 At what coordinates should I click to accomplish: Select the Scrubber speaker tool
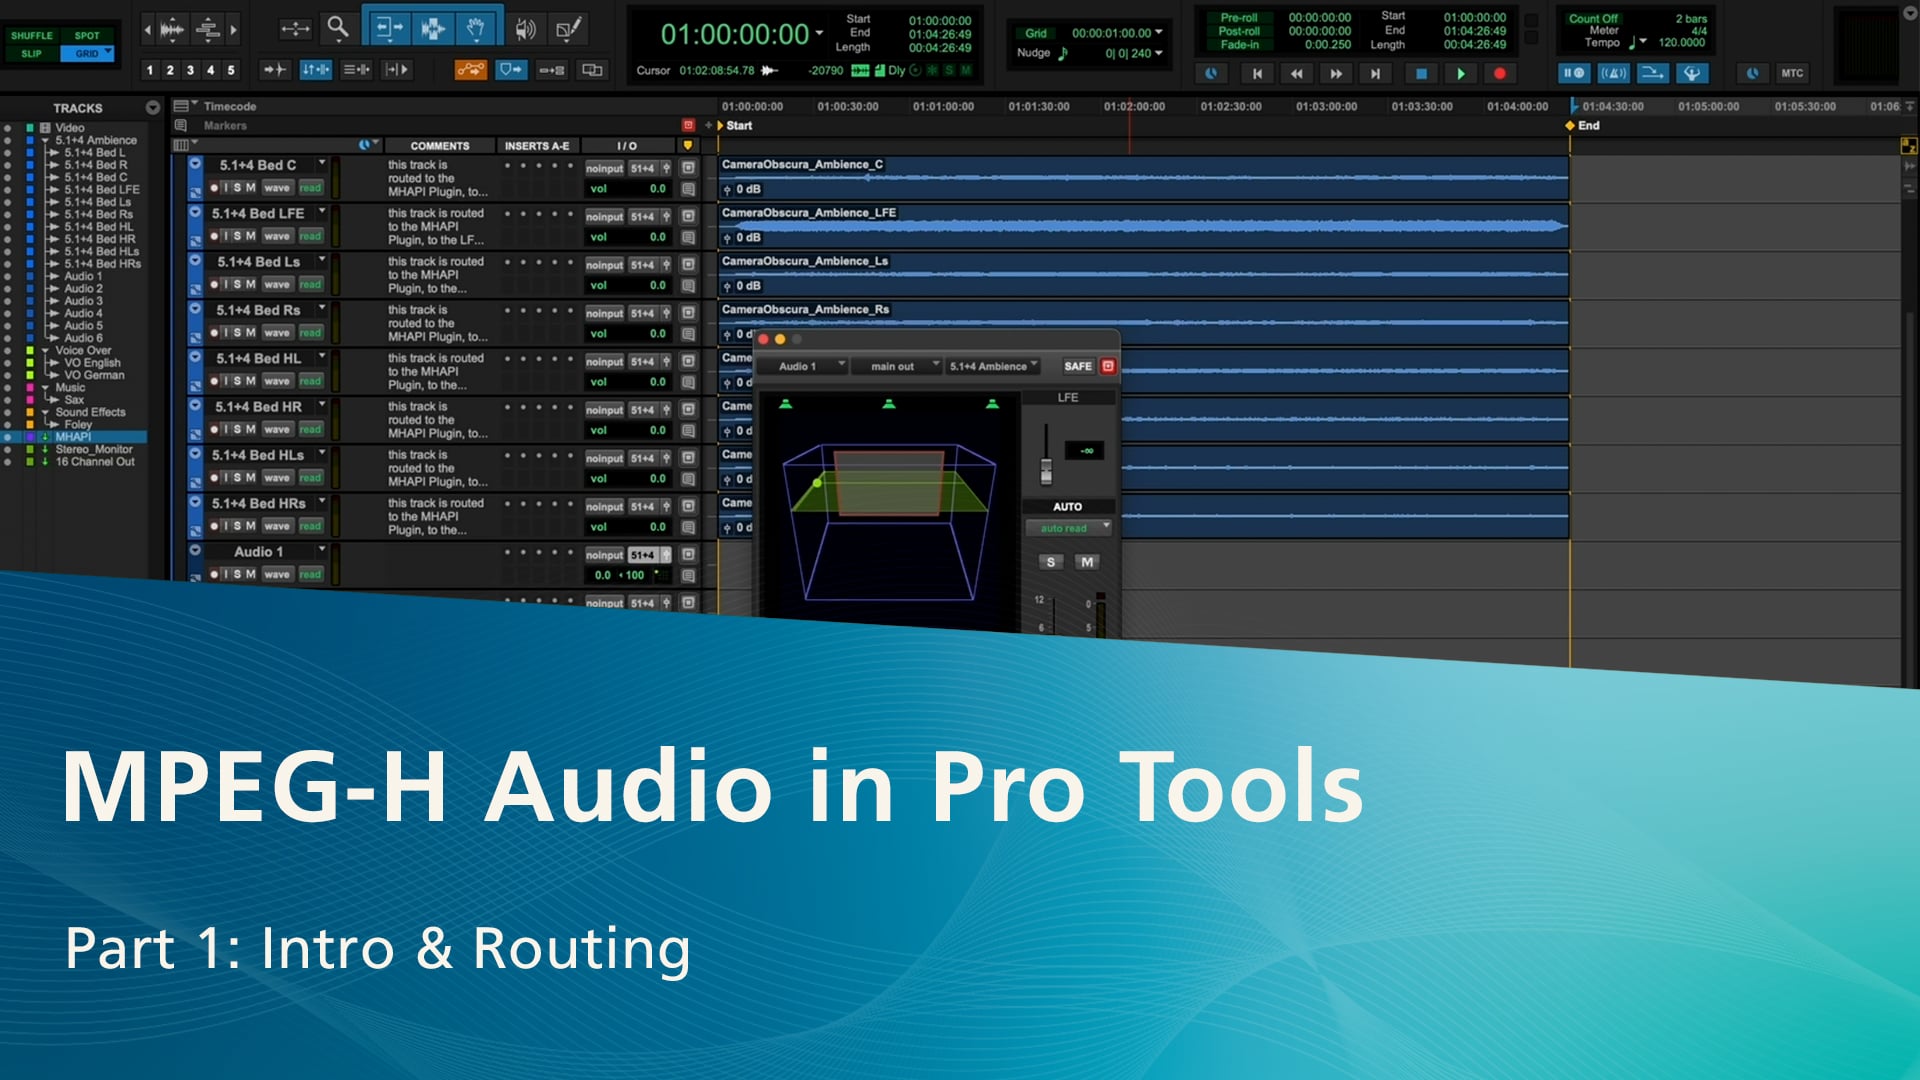pos(525,29)
